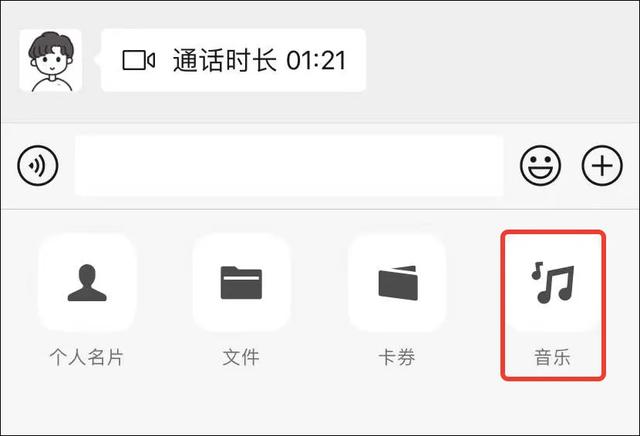Click the 通话时长 text in the bubble

[225, 60]
